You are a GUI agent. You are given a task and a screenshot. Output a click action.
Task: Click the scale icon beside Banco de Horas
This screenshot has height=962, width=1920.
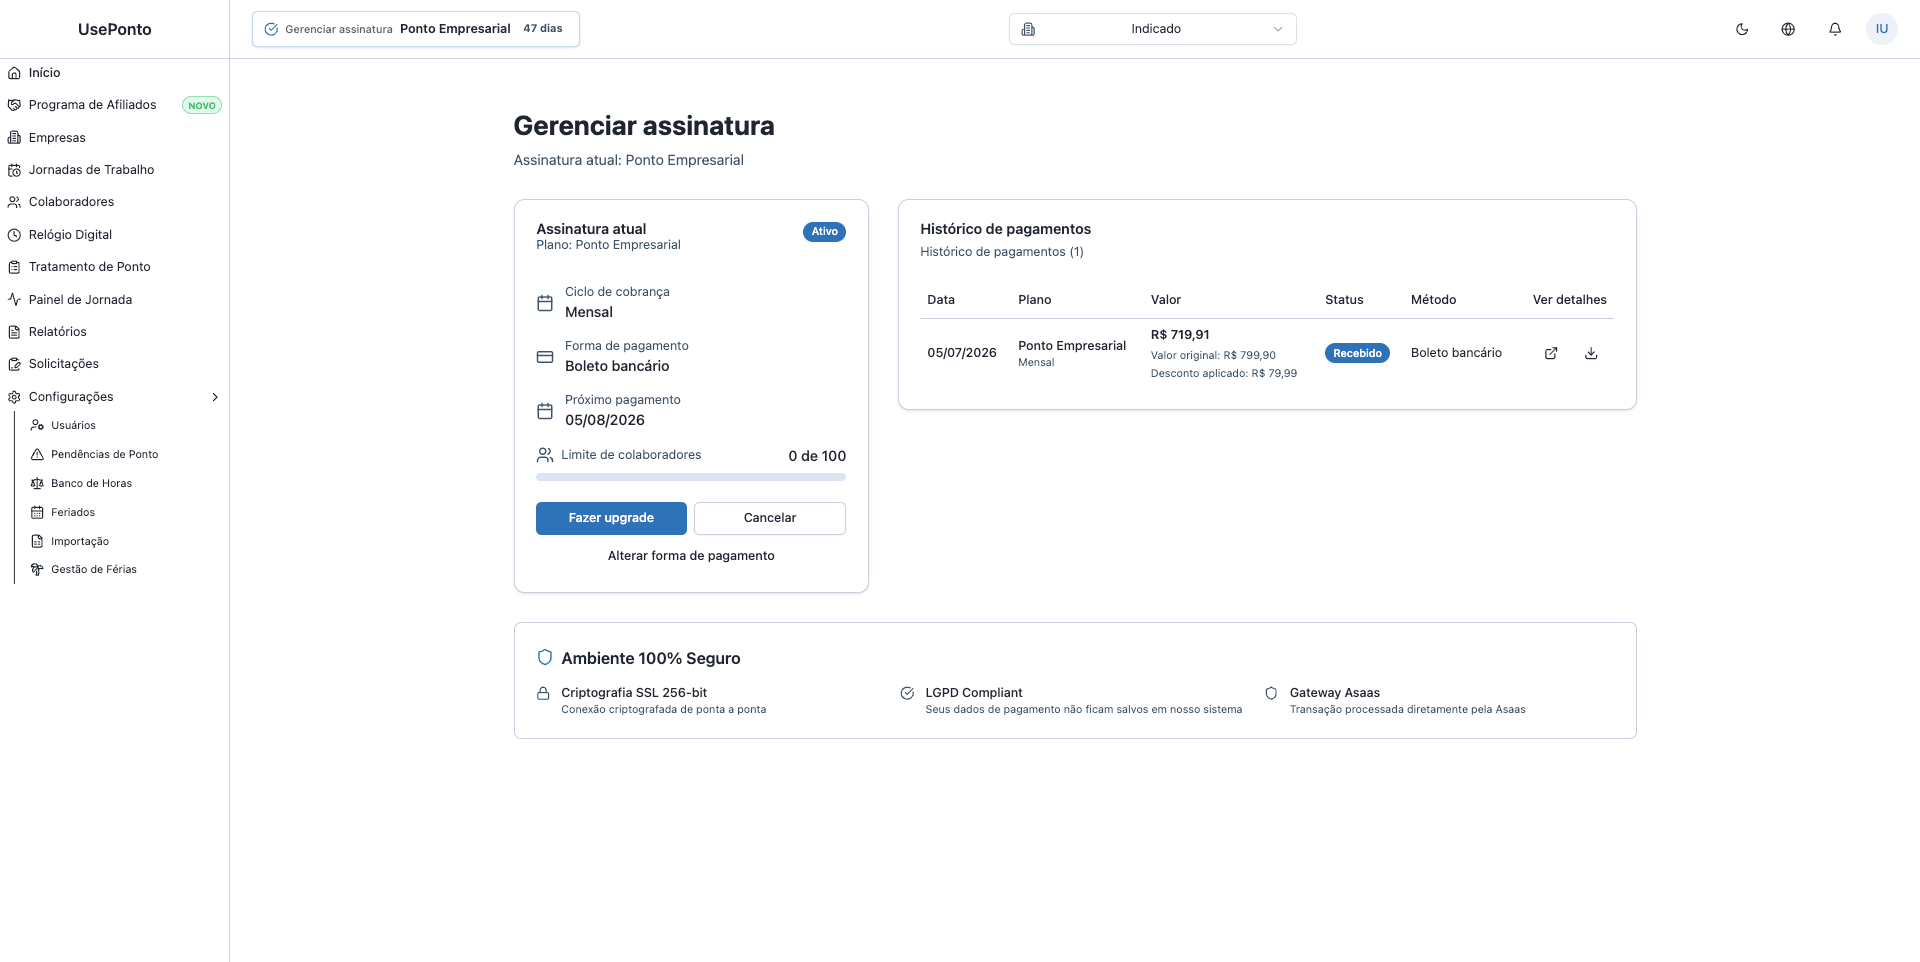37,483
